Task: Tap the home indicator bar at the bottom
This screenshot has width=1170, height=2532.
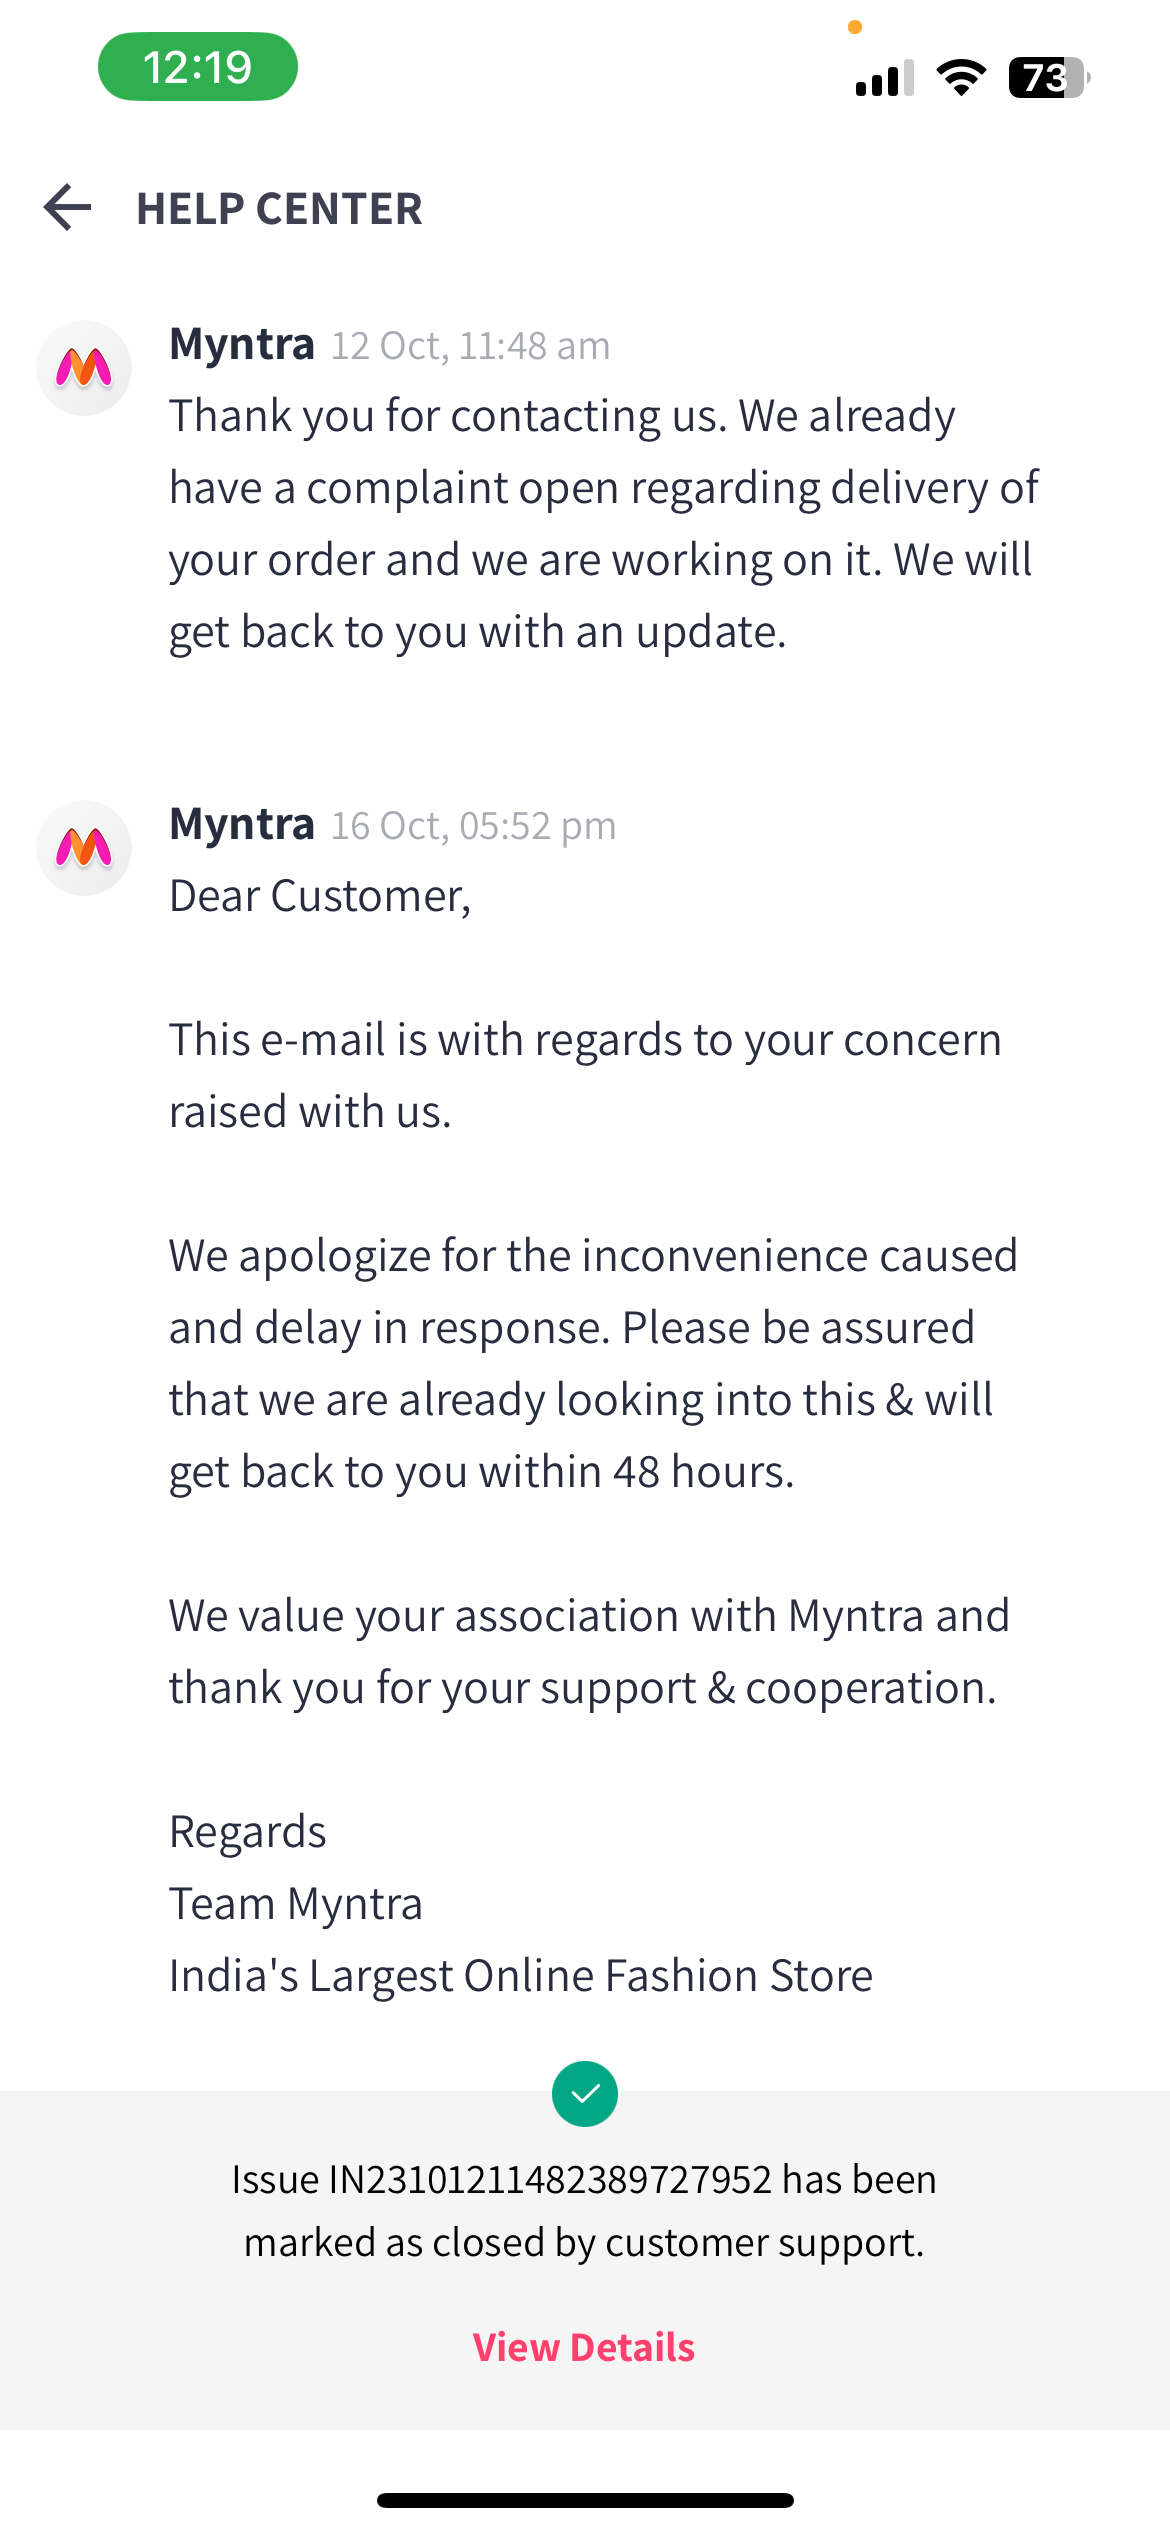Action: coord(585,2500)
